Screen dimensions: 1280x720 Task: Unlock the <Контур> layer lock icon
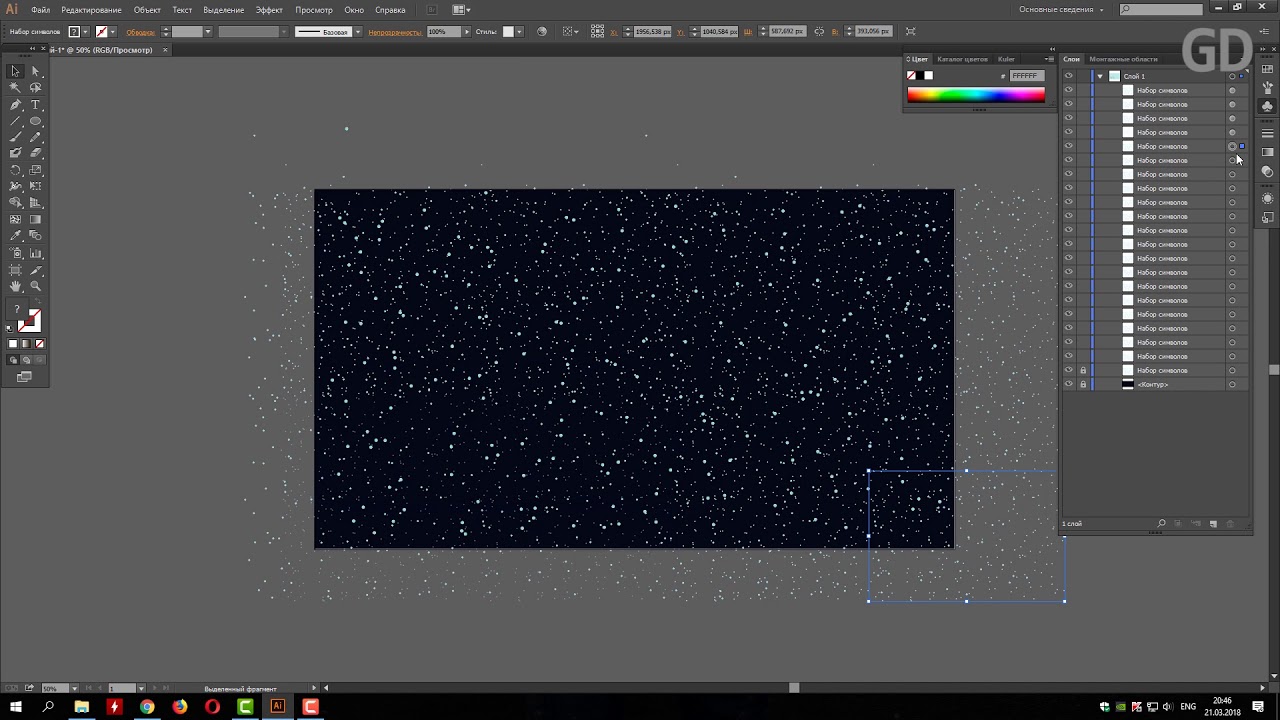[x=1082, y=384]
